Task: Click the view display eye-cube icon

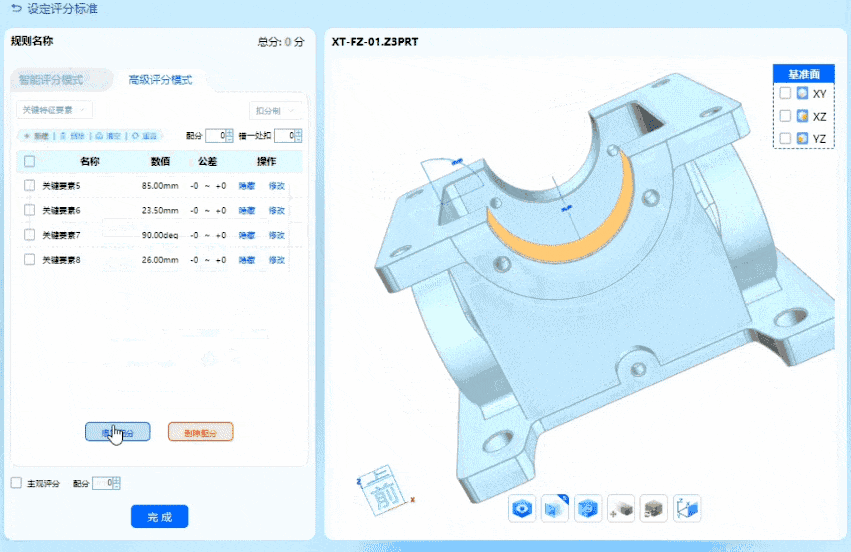Action: [522, 509]
